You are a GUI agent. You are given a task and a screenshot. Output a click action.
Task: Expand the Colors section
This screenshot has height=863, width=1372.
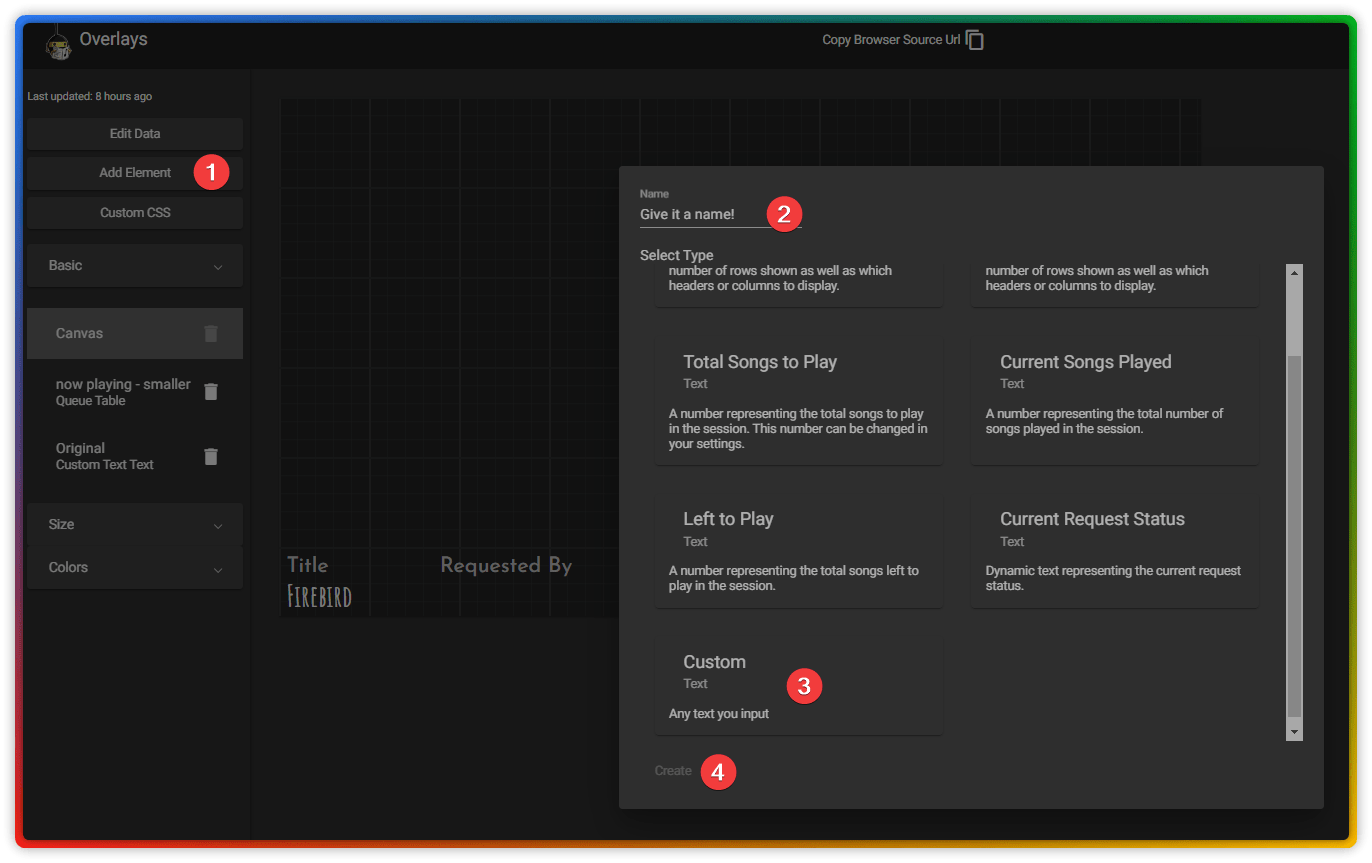point(134,567)
